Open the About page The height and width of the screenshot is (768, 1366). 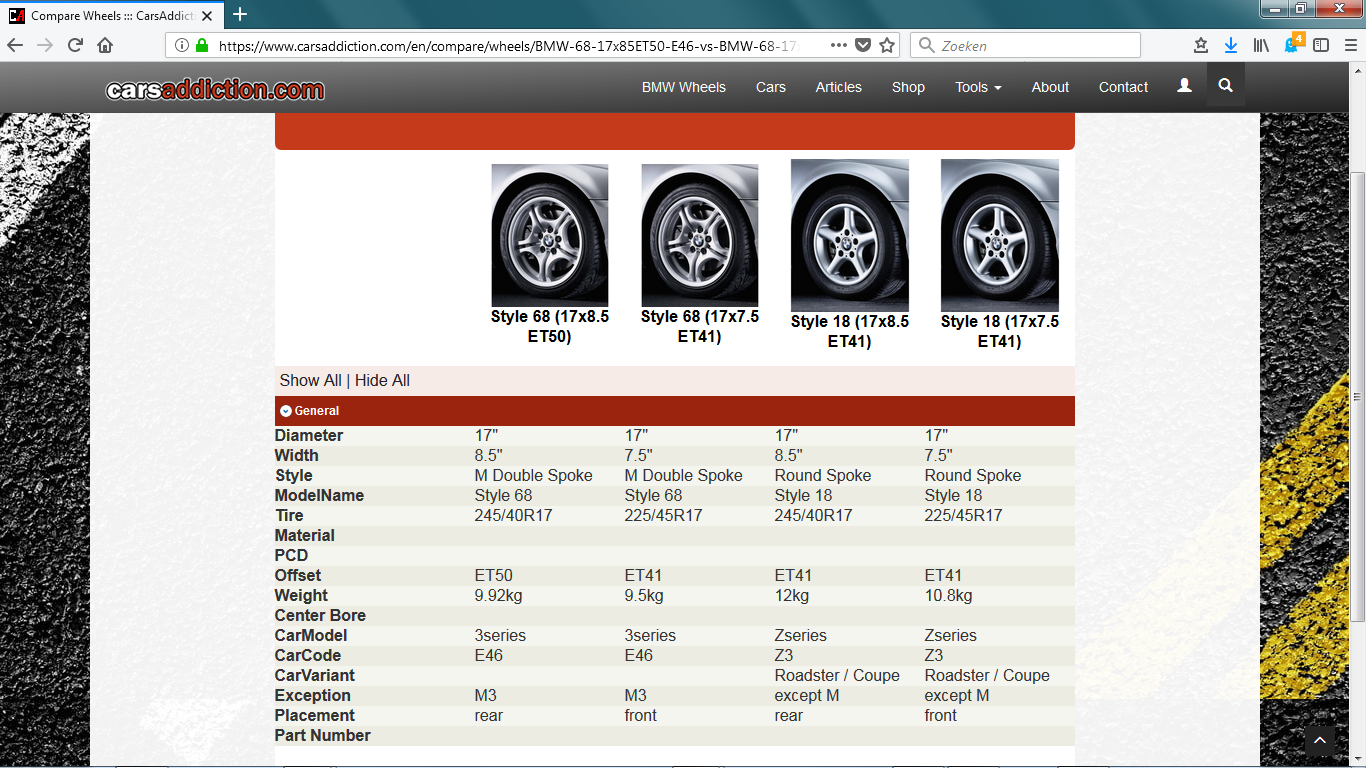pos(1050,87)
